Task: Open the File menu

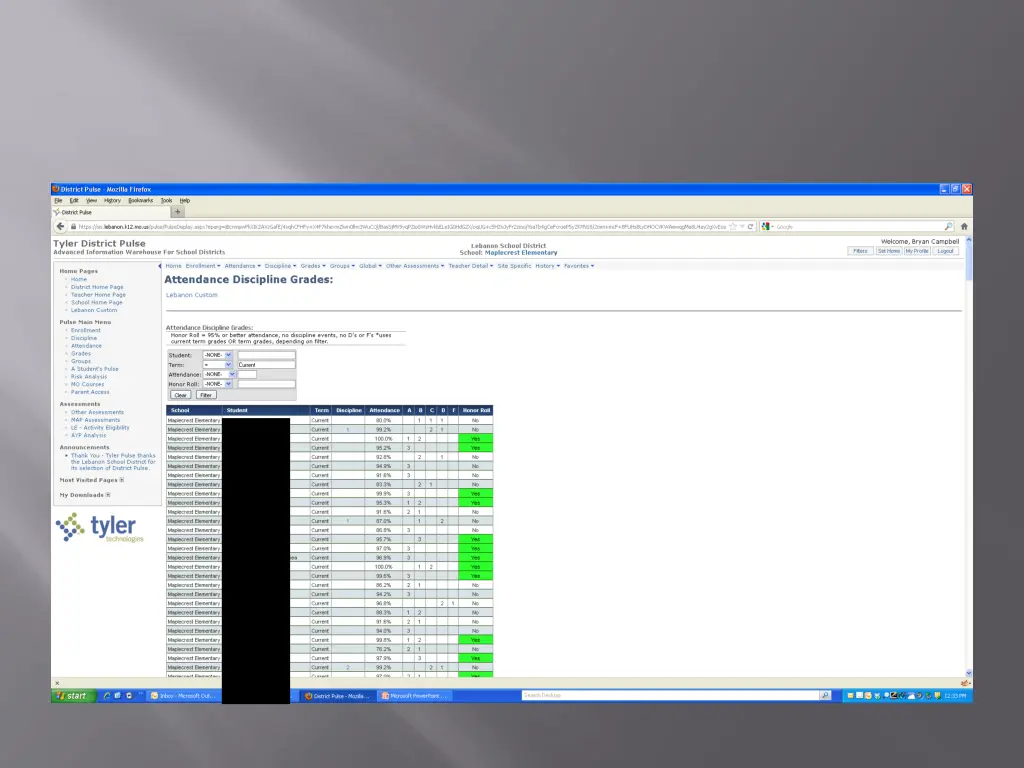Action: 58,200
